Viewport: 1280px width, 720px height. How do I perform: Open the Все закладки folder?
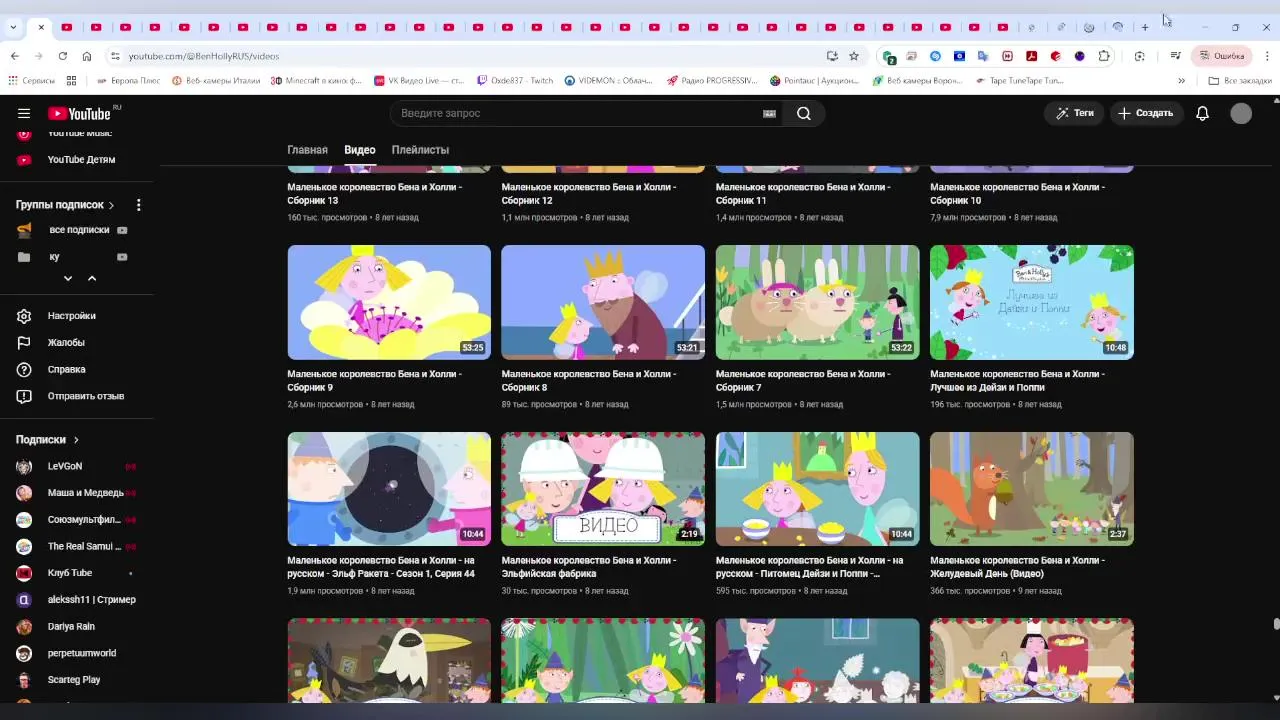point(1240,81)
